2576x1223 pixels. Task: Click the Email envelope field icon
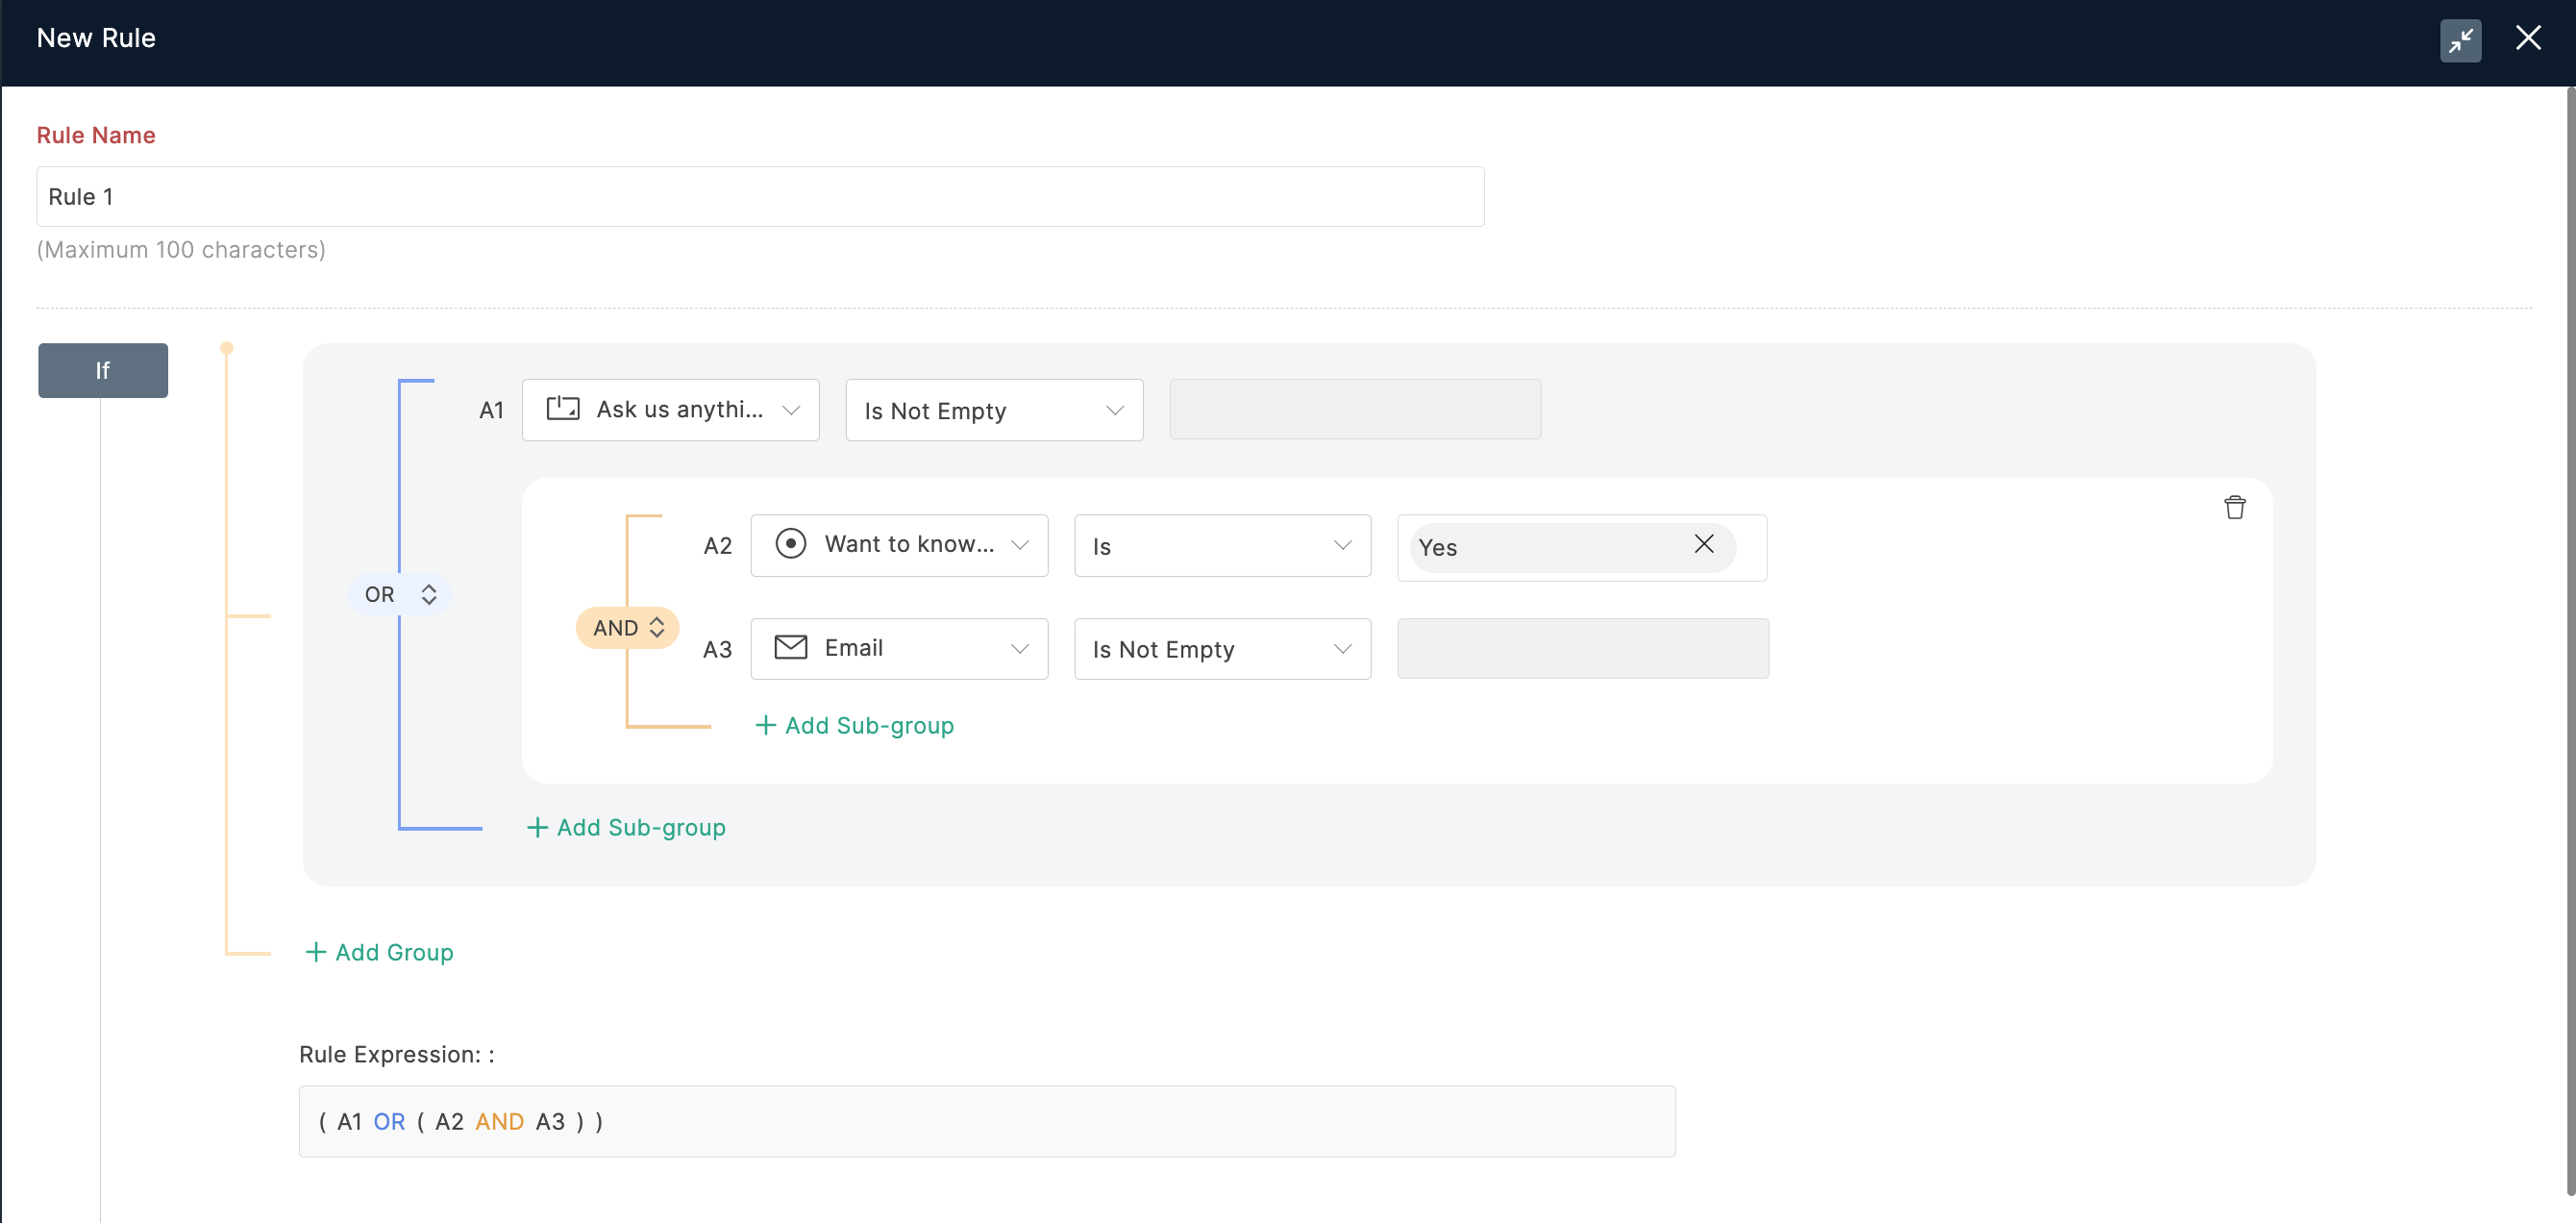(x=791, y=648)
